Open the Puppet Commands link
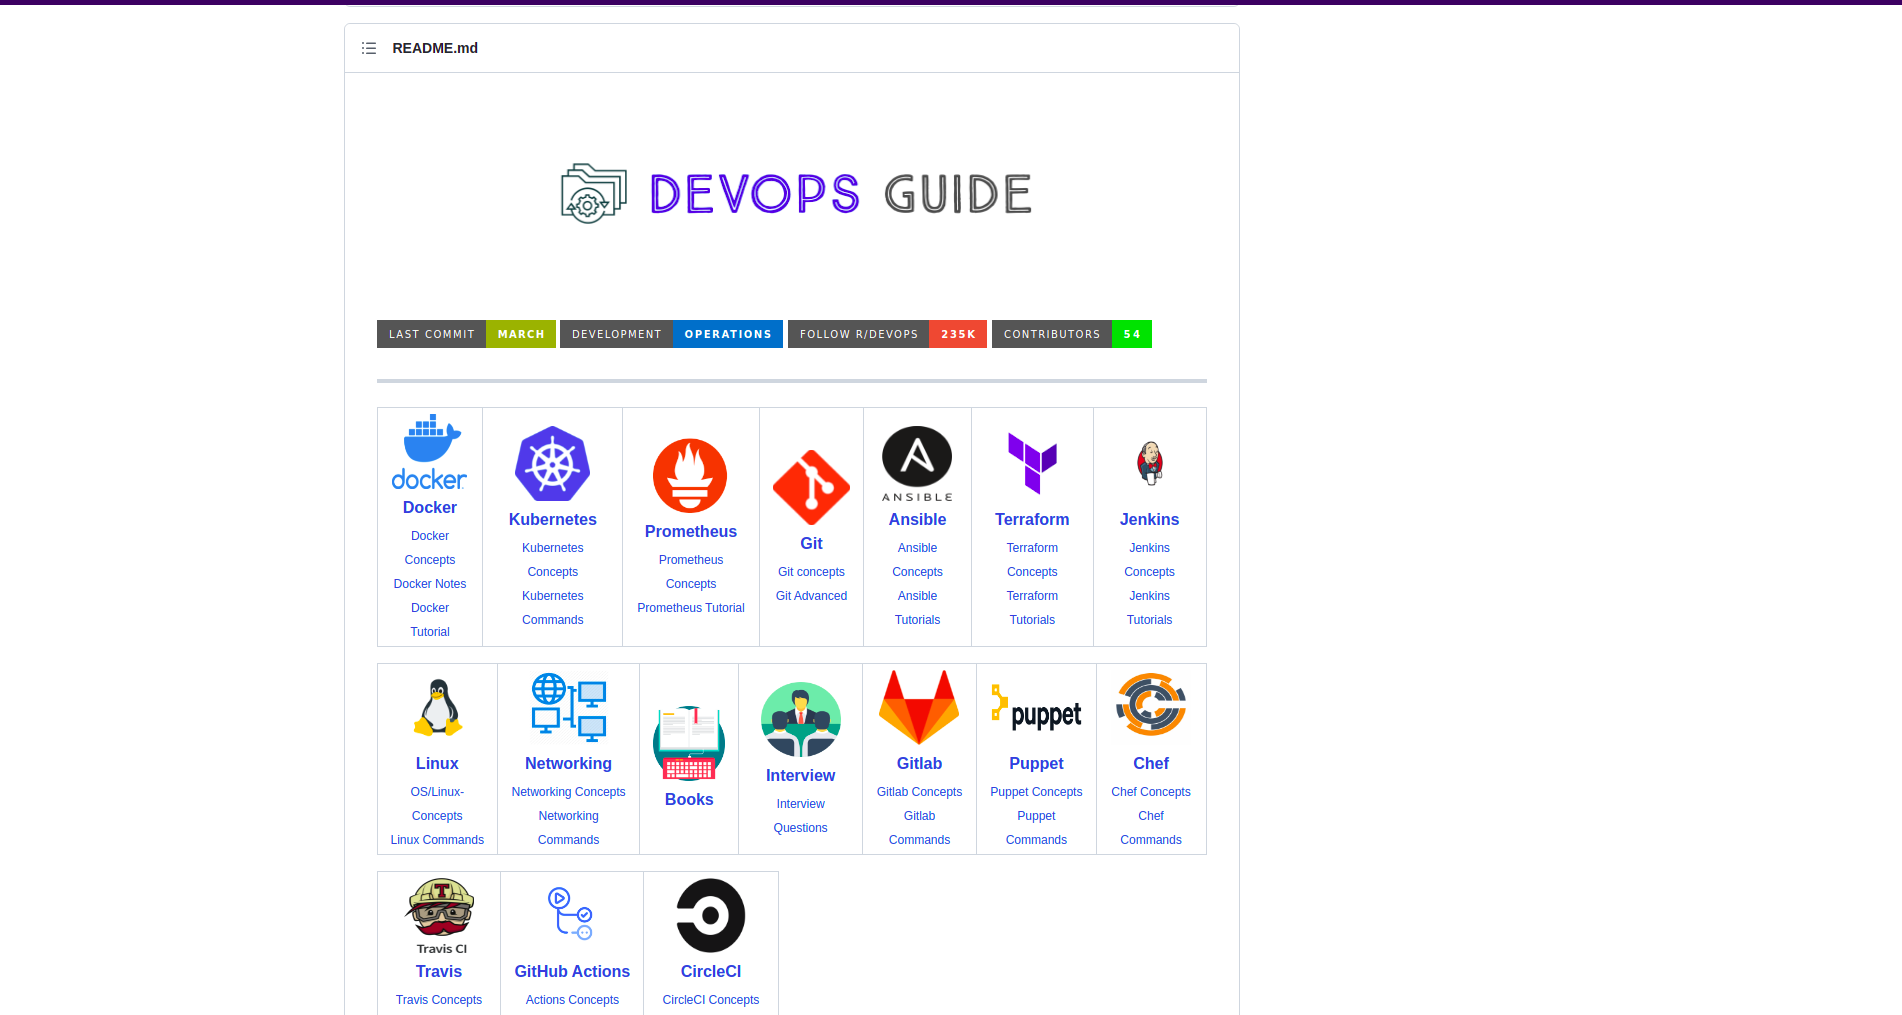 [x=1036, y=828]
